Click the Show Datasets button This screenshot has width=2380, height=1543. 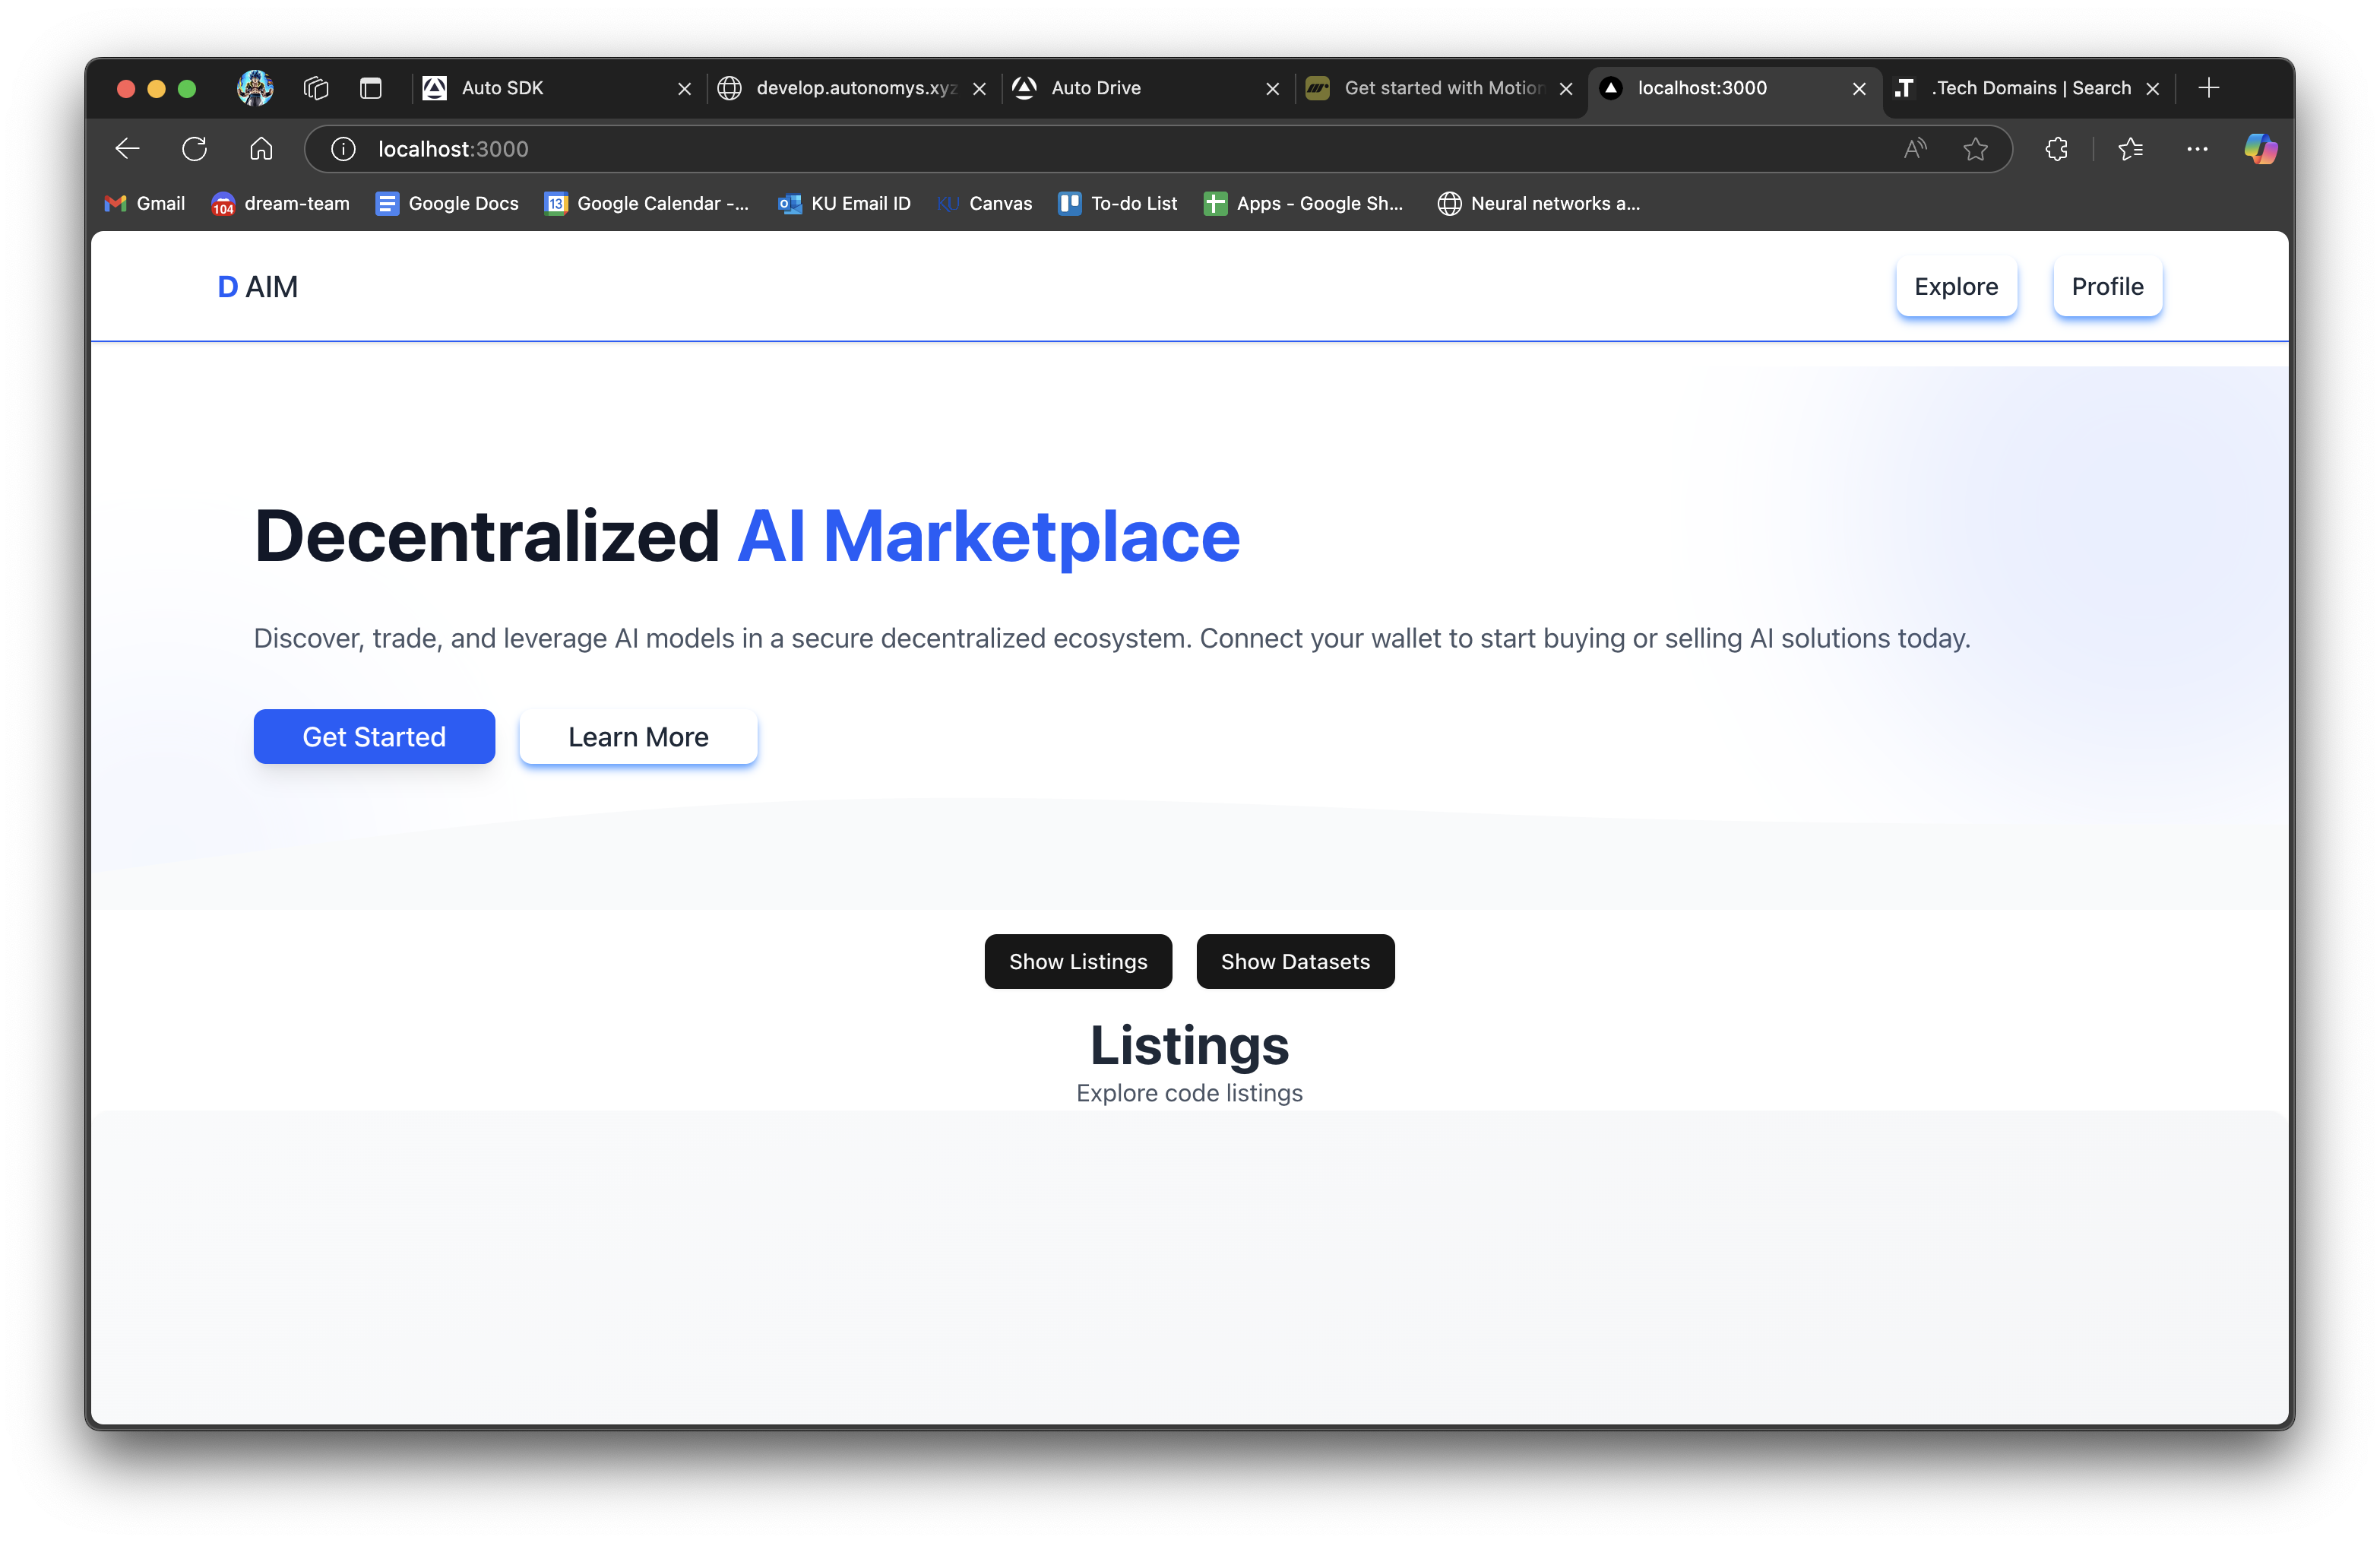pos(1294,961)
